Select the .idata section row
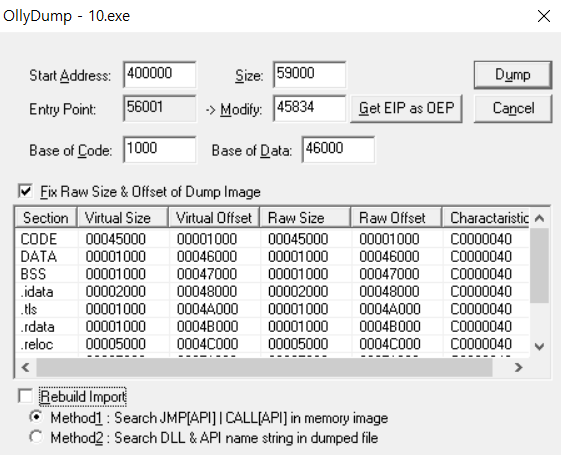 coord(272,292)
